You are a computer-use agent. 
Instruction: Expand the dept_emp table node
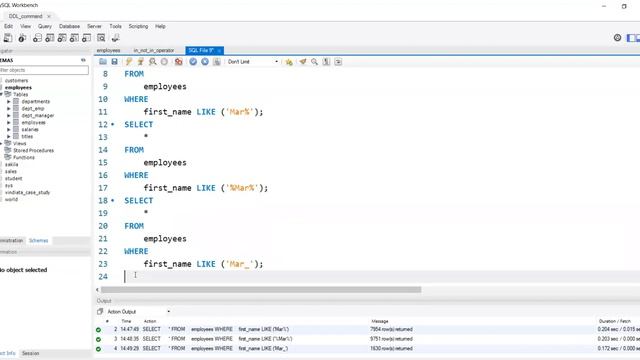(x=9, y=109)
